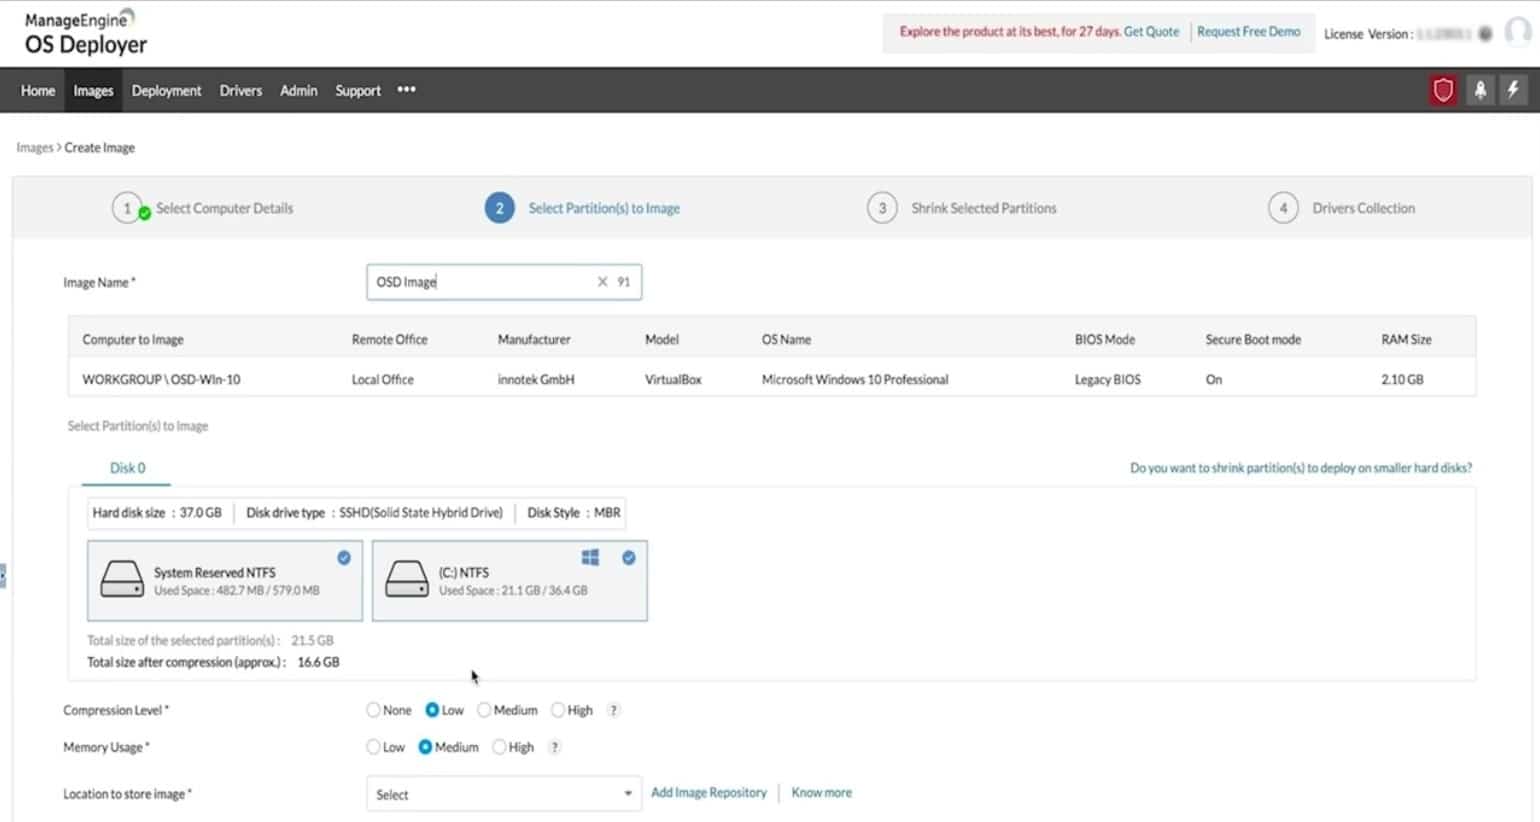
Task: Clear the Image Name field with X
Action: tap(602, 282)
